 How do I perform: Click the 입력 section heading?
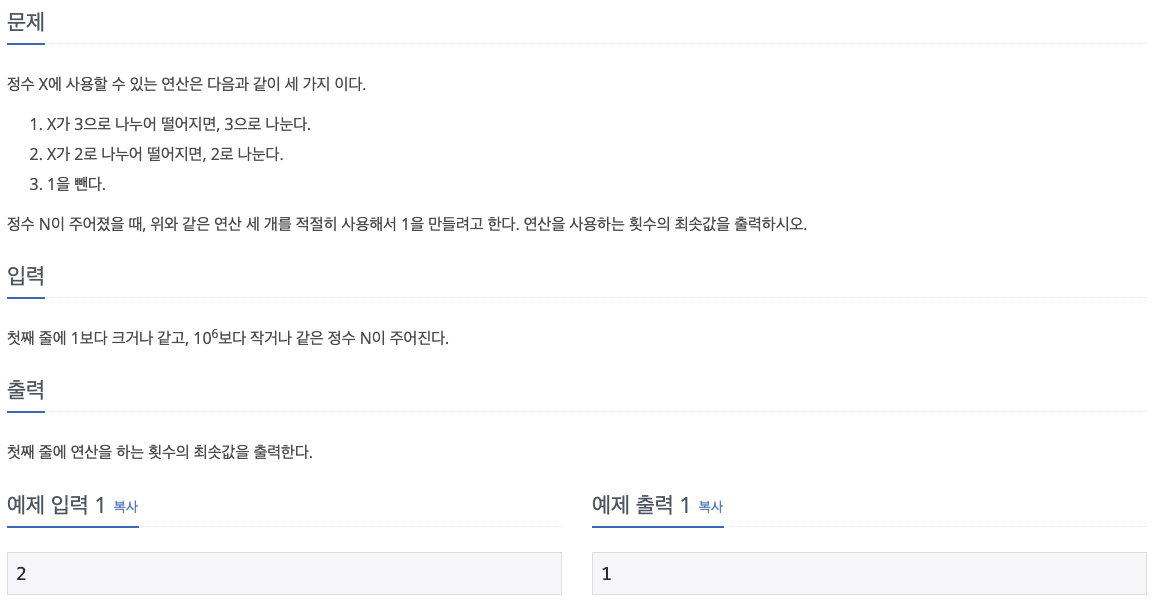point(26,275)
